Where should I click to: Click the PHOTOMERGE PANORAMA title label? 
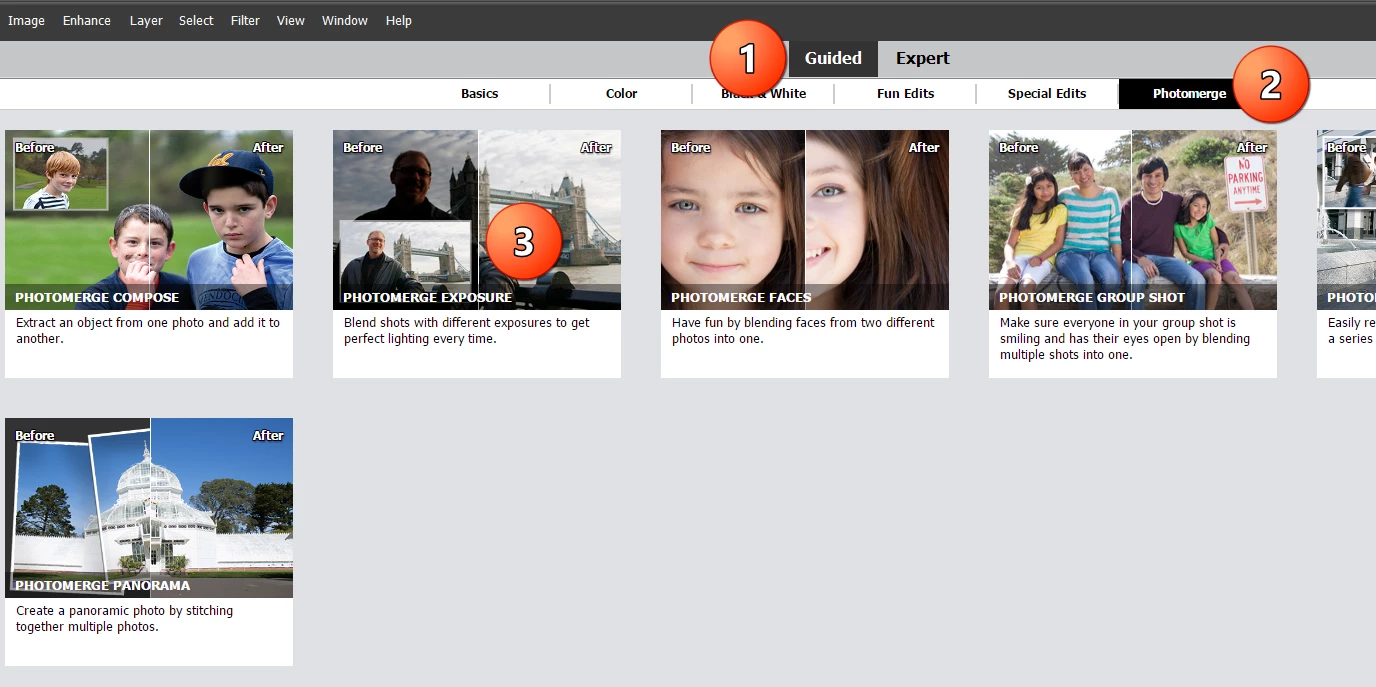pos(102,585)
